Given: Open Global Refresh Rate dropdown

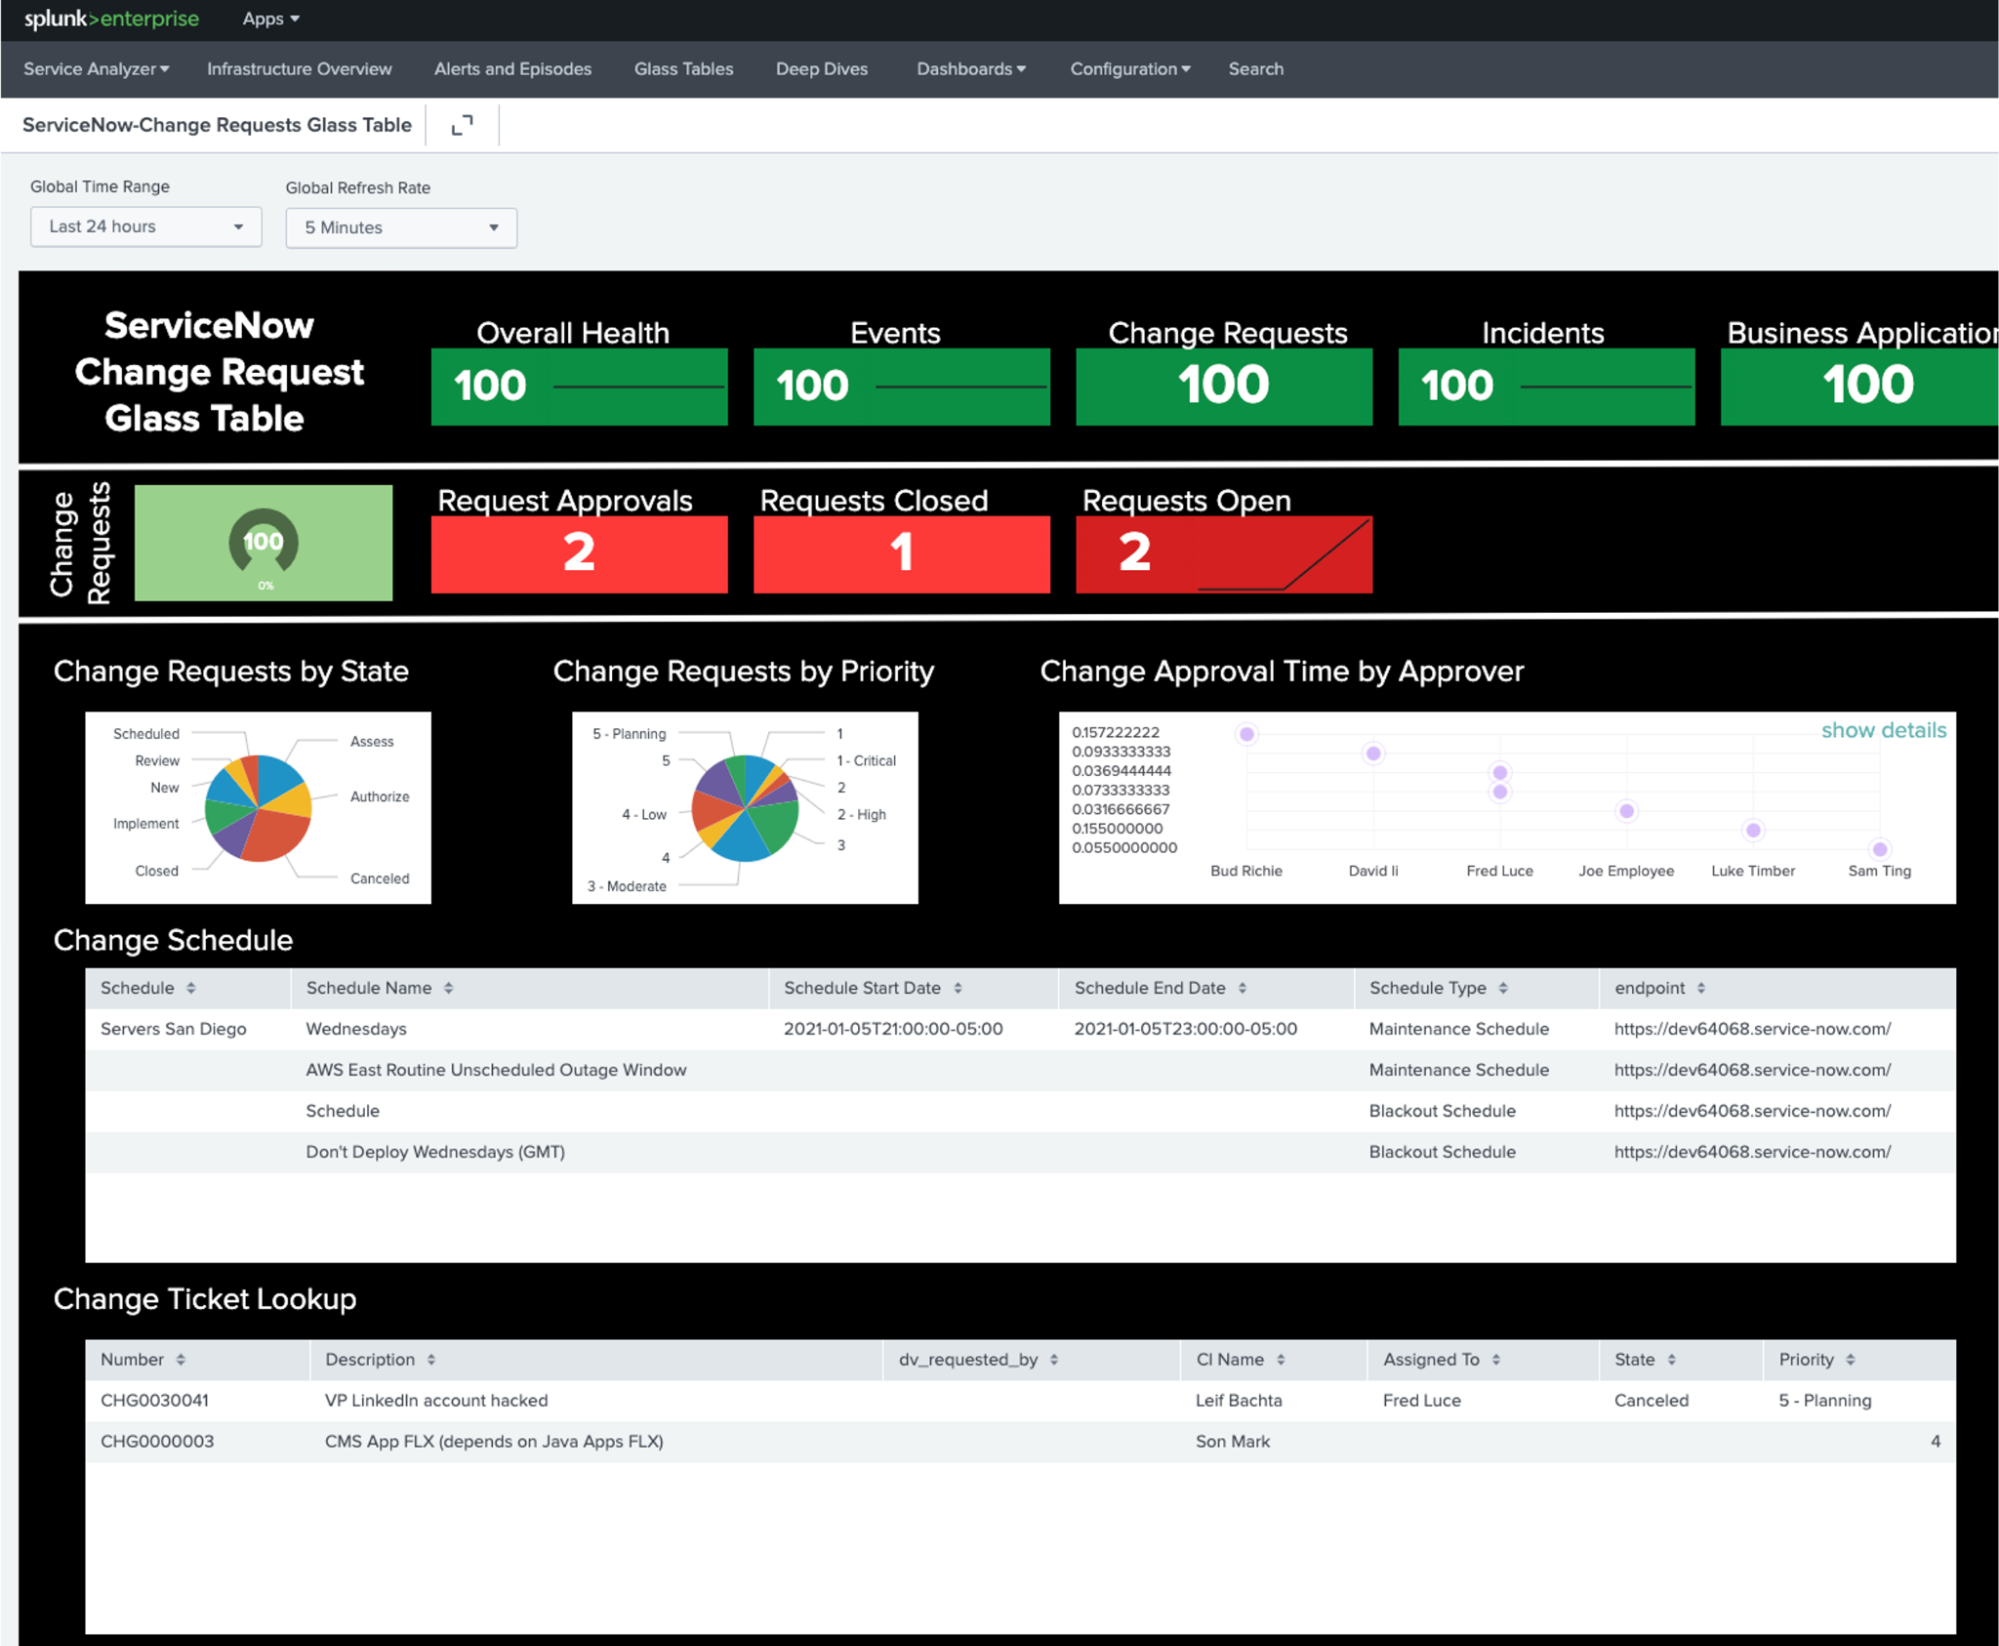Looking at the screenshot, I should [401, 228].
